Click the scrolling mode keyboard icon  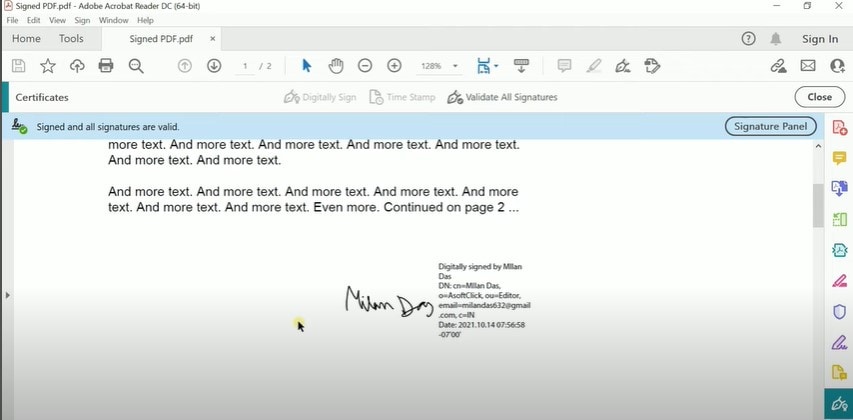coord(522,66)
